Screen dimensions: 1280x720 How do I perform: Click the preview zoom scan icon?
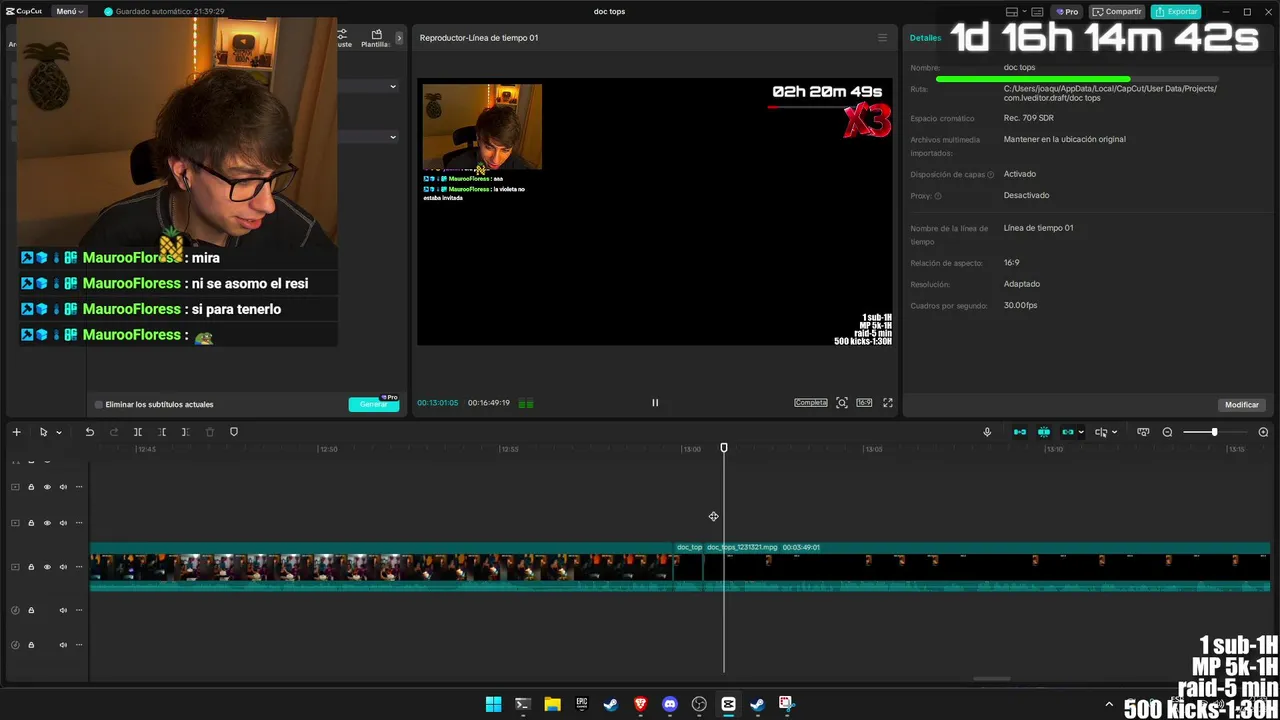click(x=842, y=403)
